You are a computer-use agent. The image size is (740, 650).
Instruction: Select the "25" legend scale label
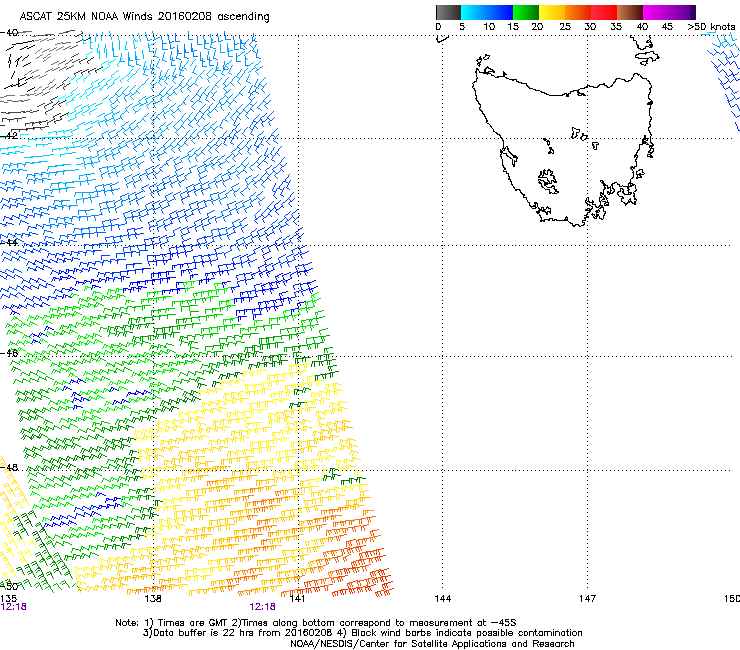click(x=565, y=27)
